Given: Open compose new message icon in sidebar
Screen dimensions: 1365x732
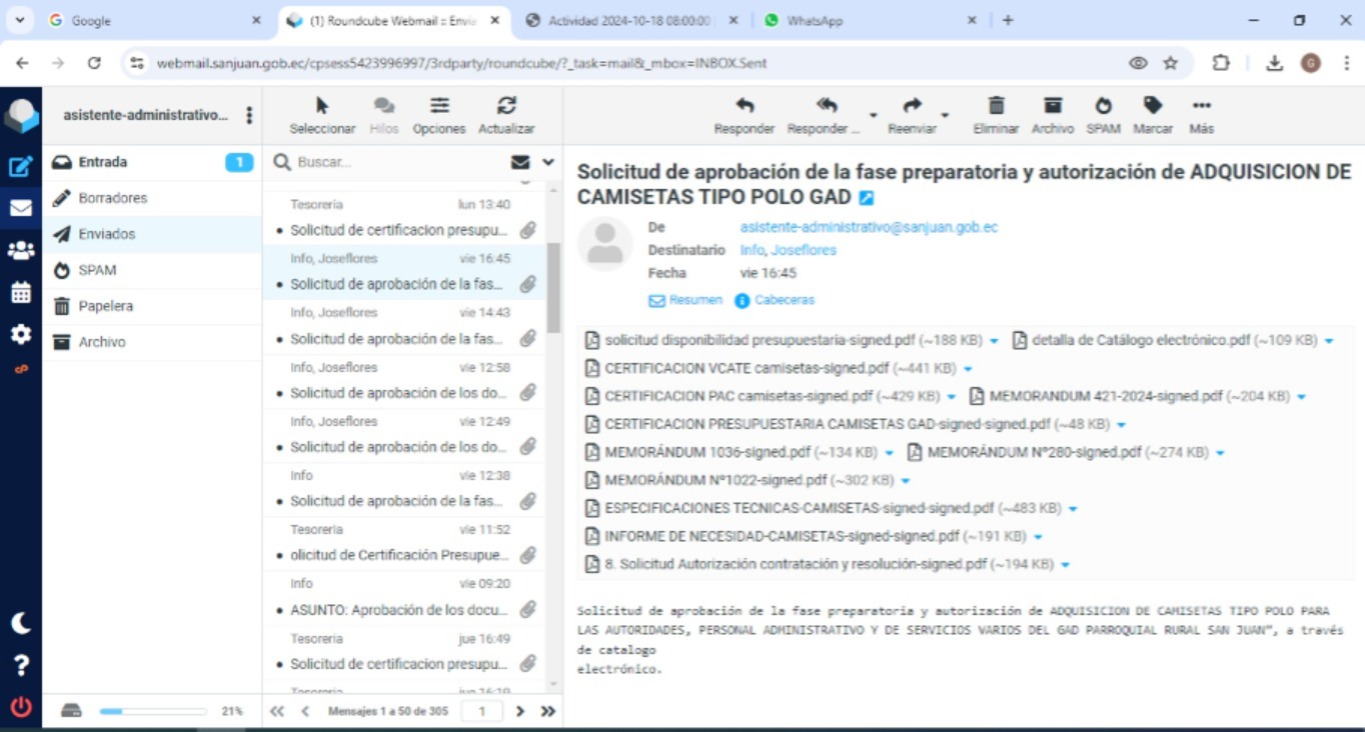Looking at the screenshot, I should tap(20, 167).
